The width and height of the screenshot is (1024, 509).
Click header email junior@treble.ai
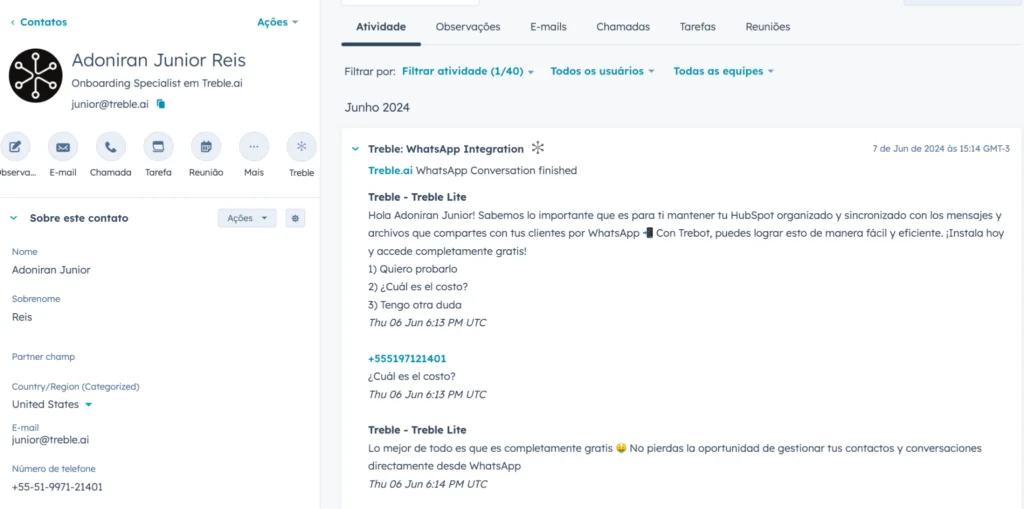(x=110, y=104)
